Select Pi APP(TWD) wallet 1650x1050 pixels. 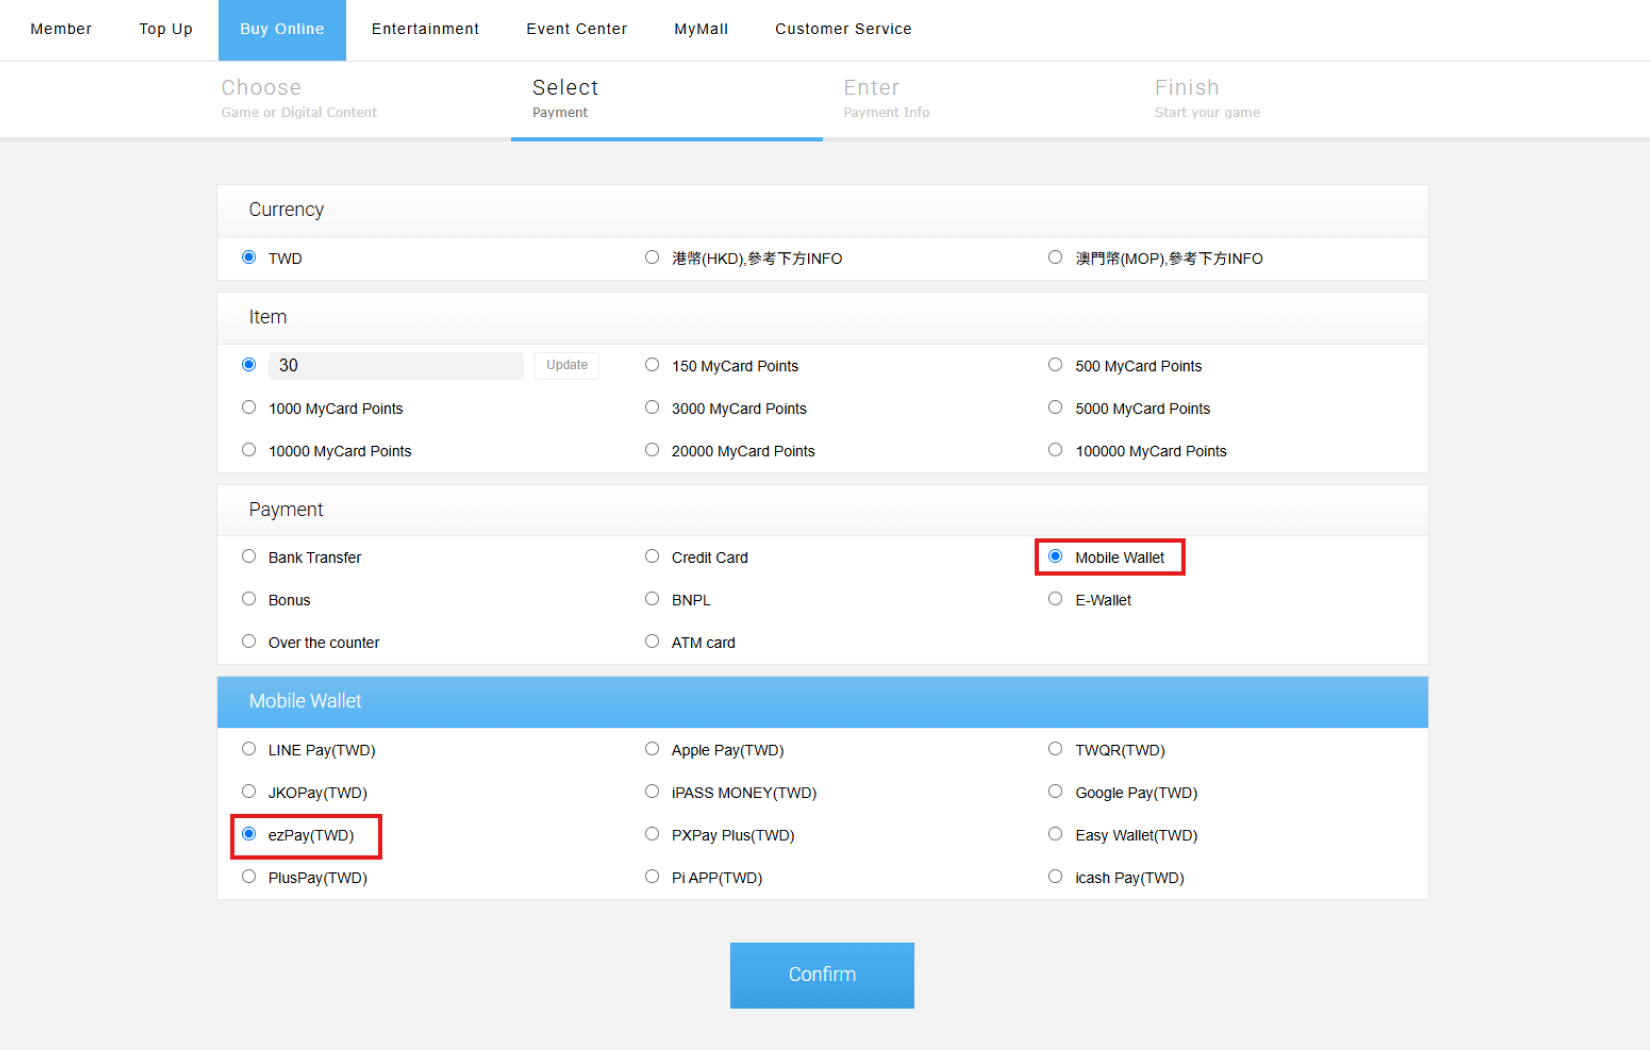[x=652, y=876]
